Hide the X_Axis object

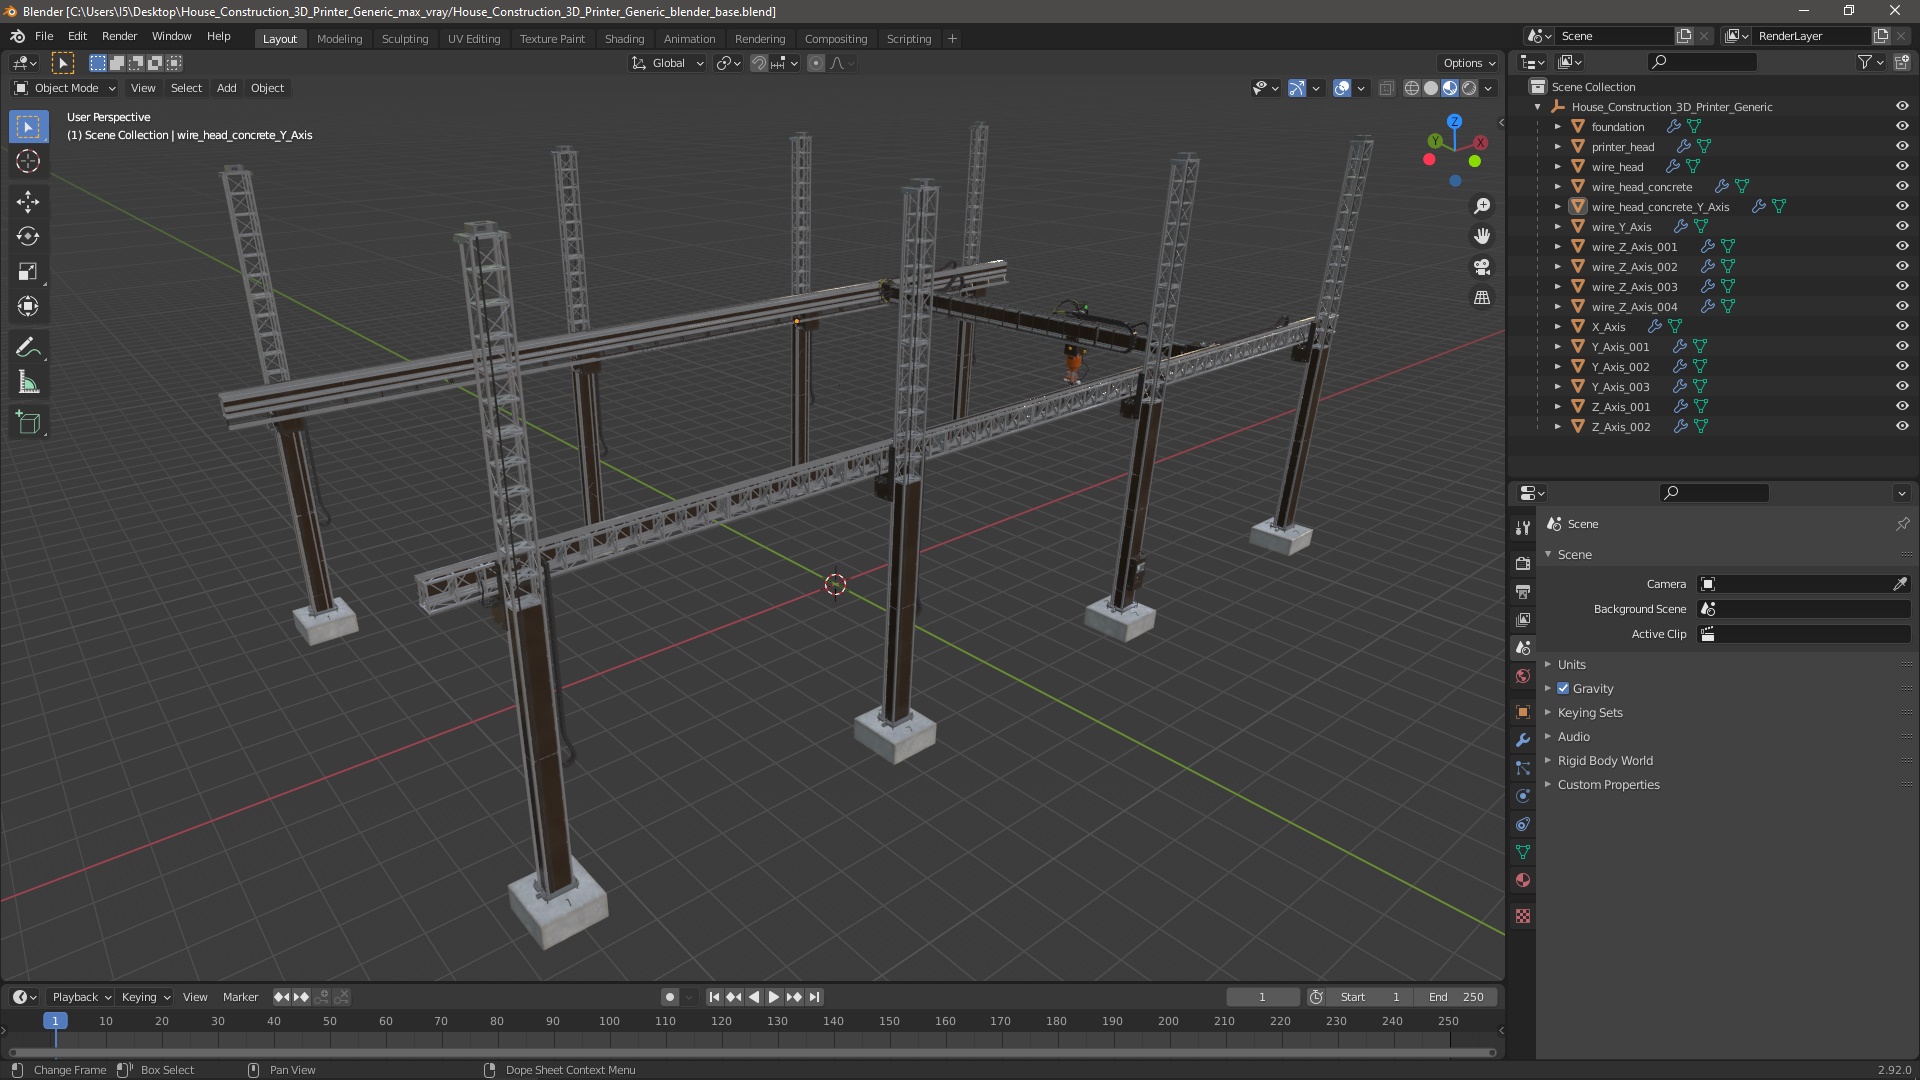pos(1902,326)
